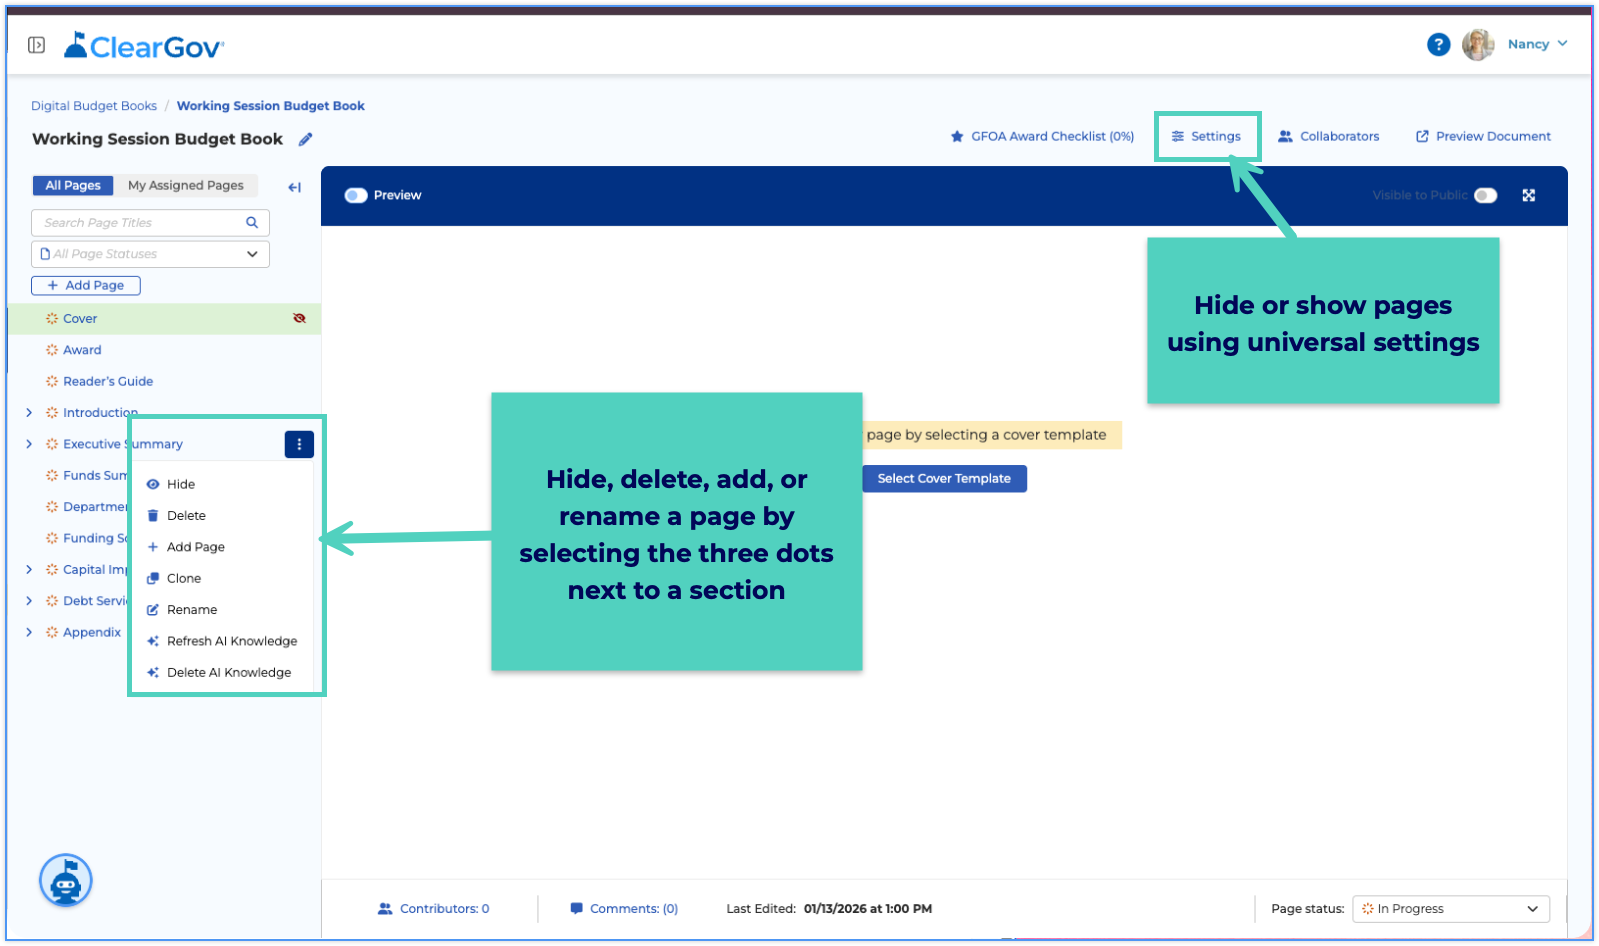Image resolution: width=1599 pixels, height=946 pixels.
Task: Click Nancy's profile avatar
Action: [x=1478, y=44]
